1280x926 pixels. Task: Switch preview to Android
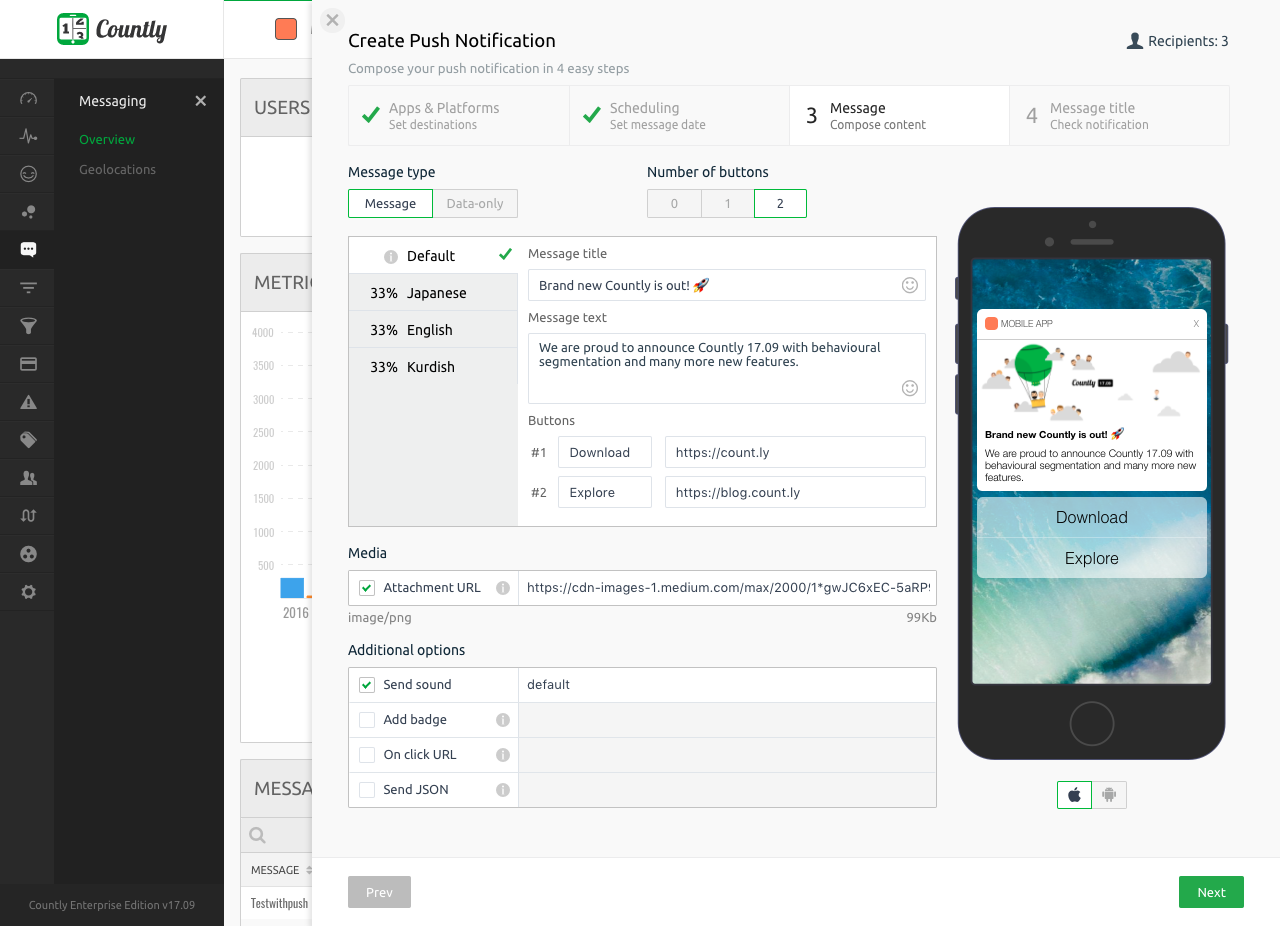[x=1109, y=795]
